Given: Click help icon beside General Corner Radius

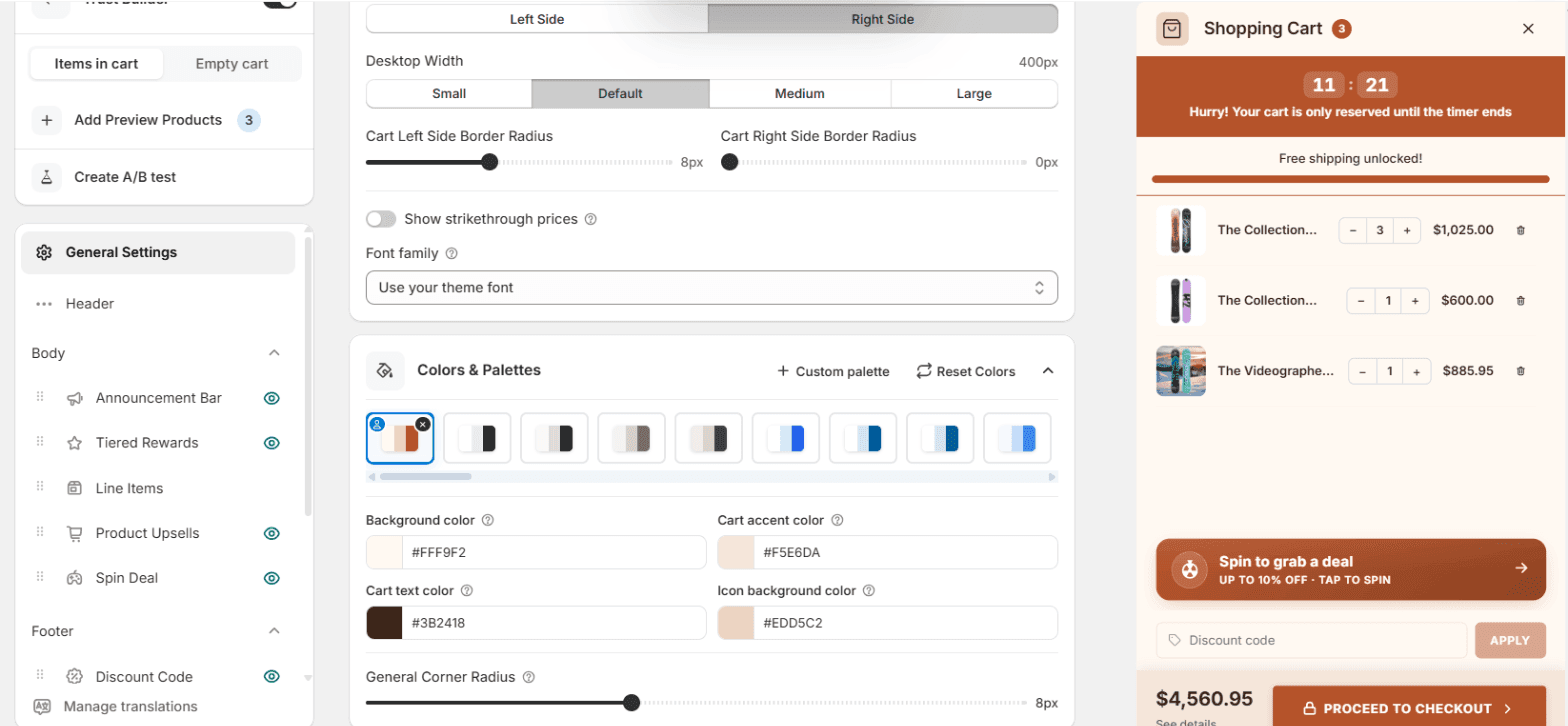Looking at the screenshot, I should click(x=529, y=678).
